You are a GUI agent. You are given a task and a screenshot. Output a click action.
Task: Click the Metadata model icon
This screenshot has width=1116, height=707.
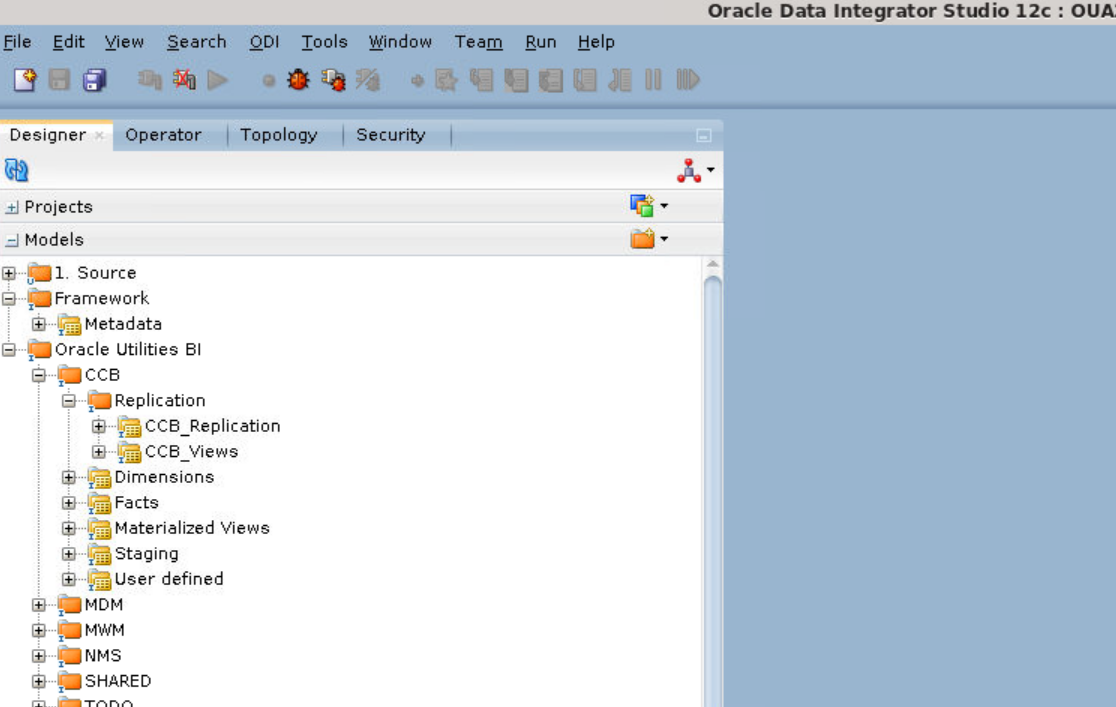click(x=69, y=325)
